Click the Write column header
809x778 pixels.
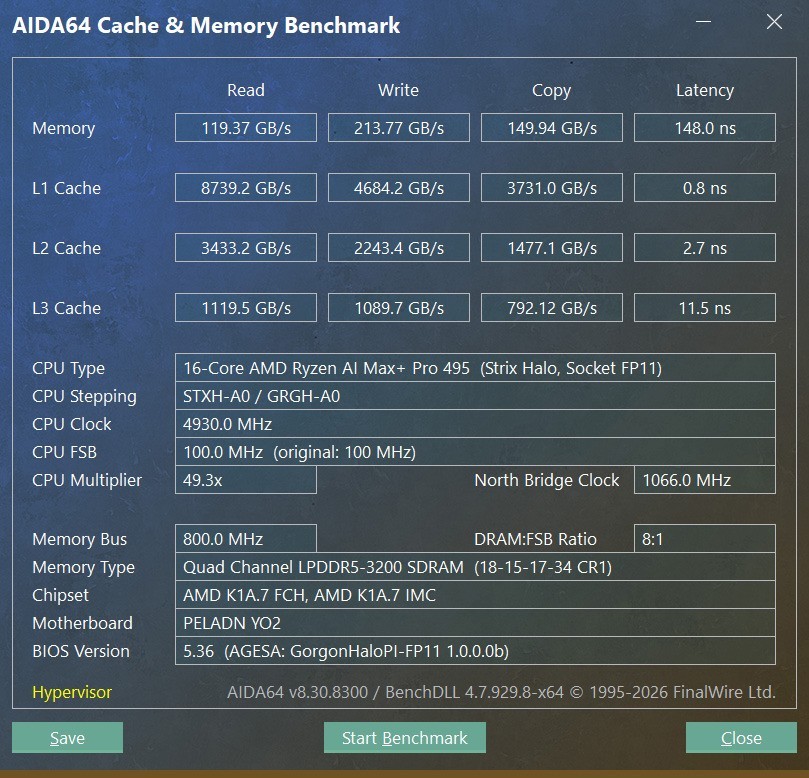tap(398, 90)
